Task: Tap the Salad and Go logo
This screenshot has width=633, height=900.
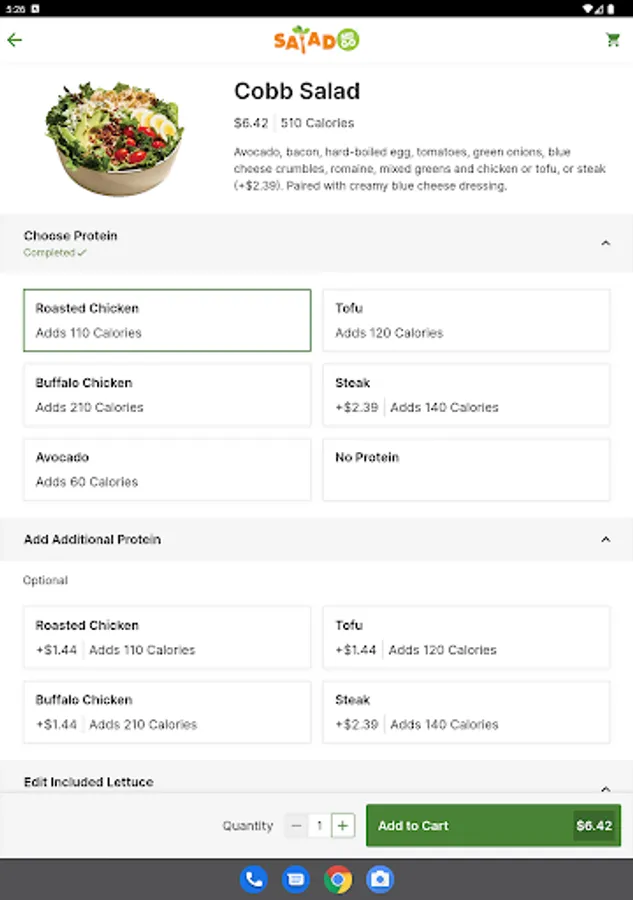Action: [316, 40]
